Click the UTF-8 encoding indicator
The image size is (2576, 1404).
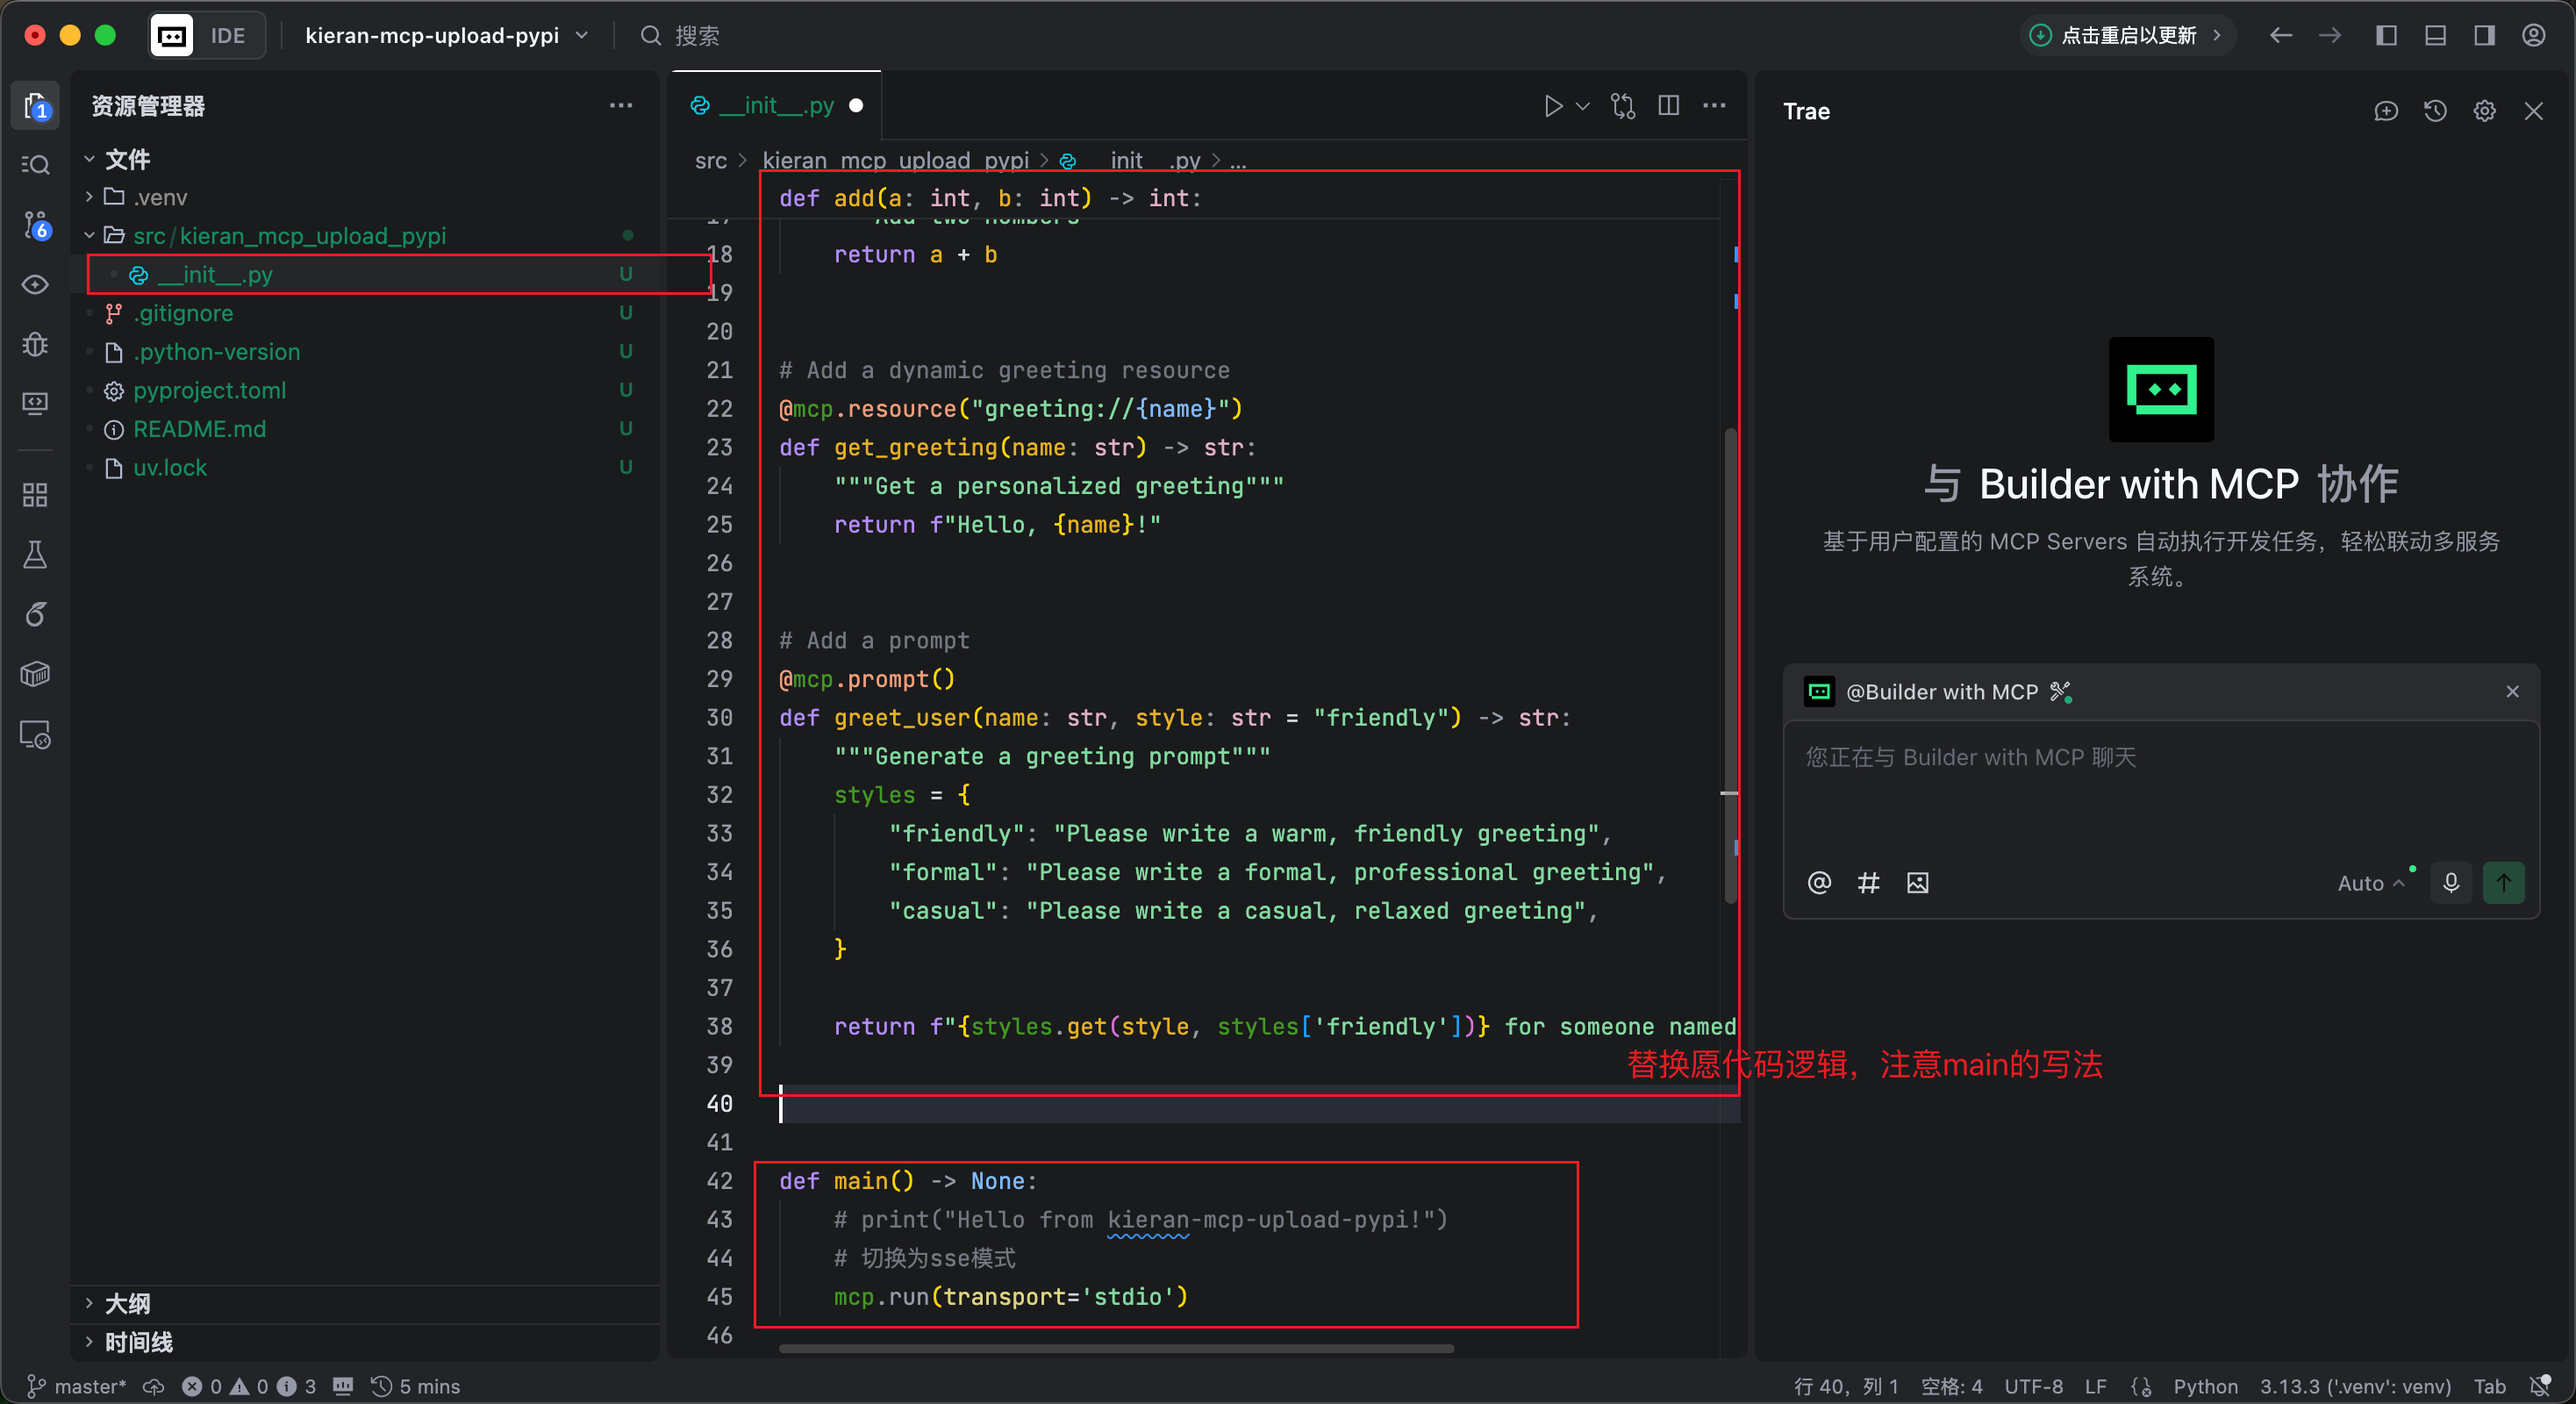coord(2033,1386)
